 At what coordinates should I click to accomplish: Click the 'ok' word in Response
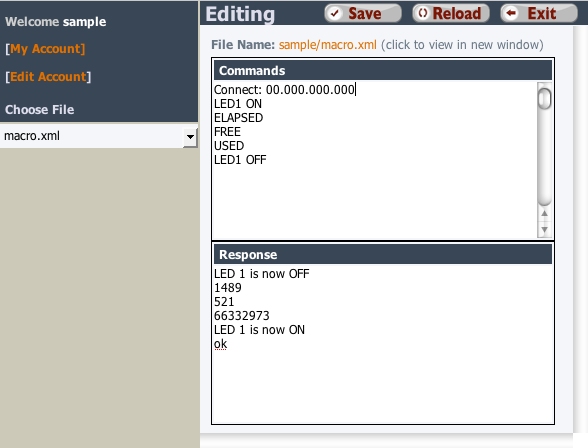tap(220, 344)
